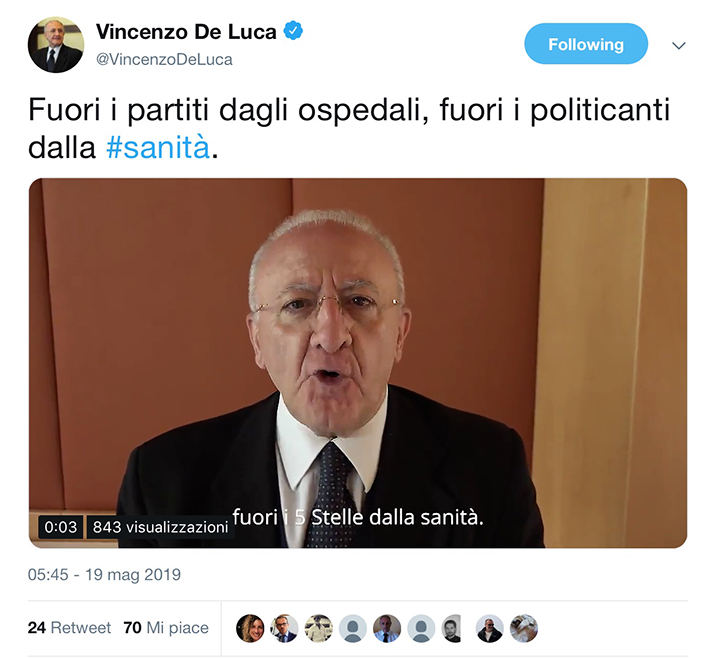This screenshot has height=658, width=709.
Task: Open first default gray silhouette avatar
Action: (353, 628)
